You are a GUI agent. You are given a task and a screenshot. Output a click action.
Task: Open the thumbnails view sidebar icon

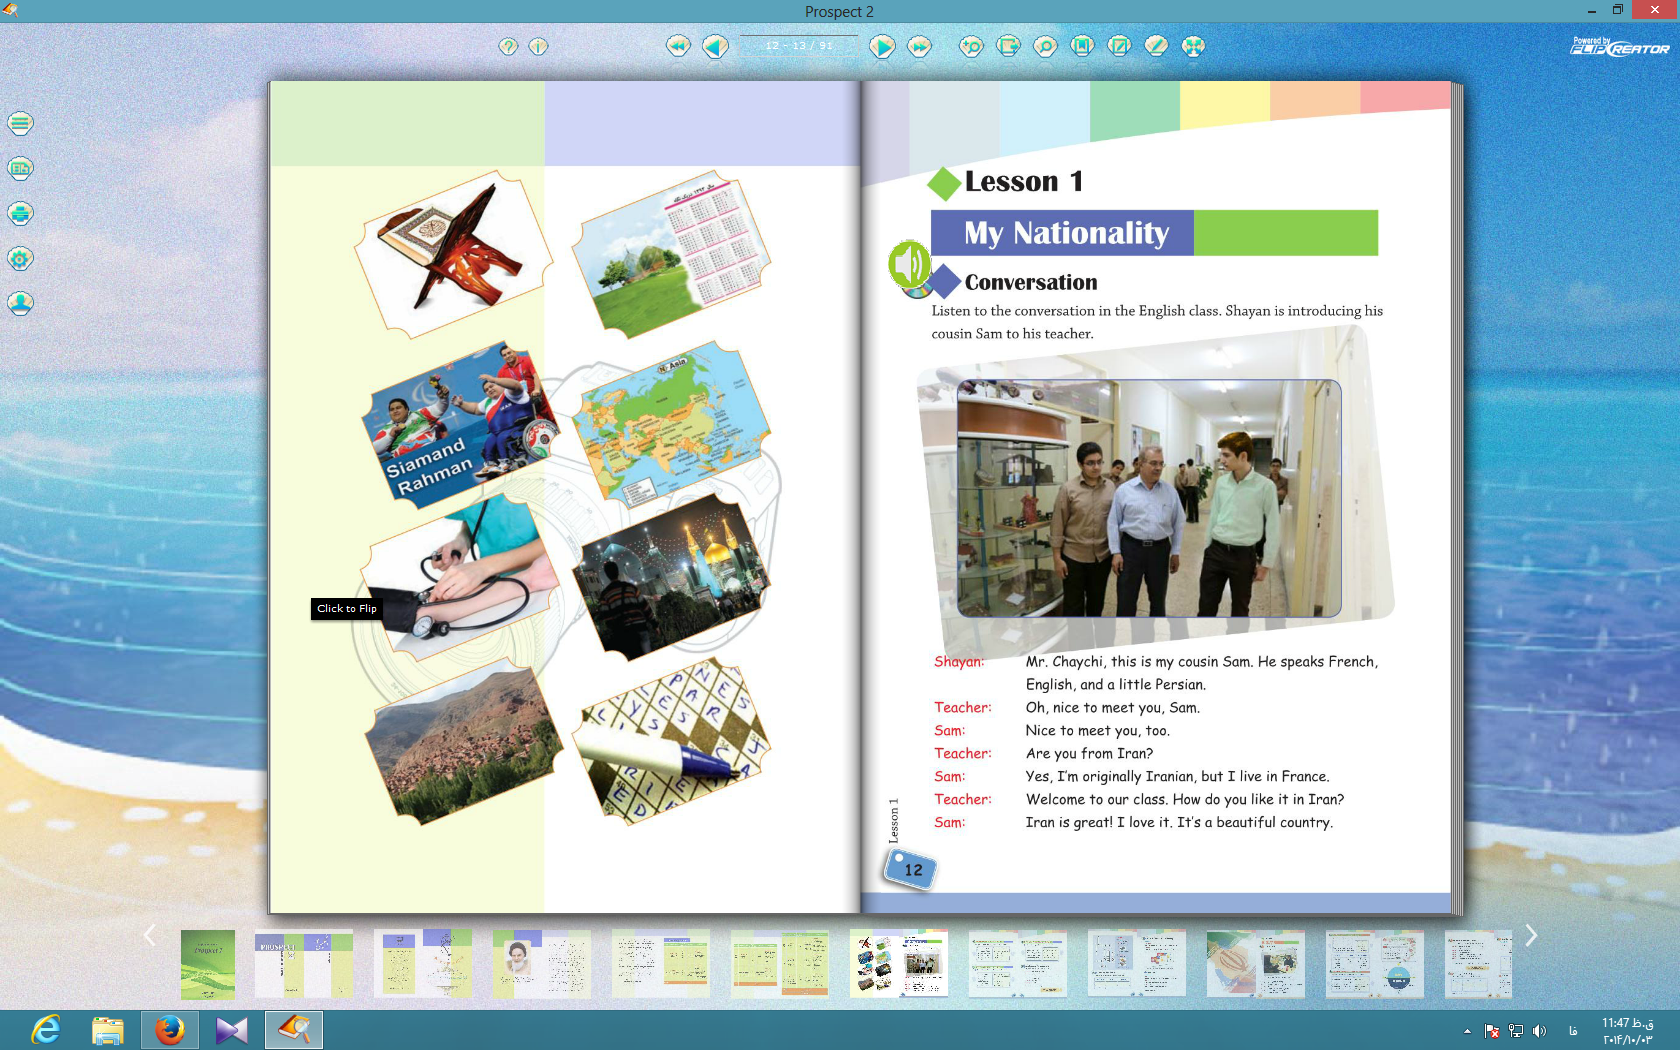[20, 168]
